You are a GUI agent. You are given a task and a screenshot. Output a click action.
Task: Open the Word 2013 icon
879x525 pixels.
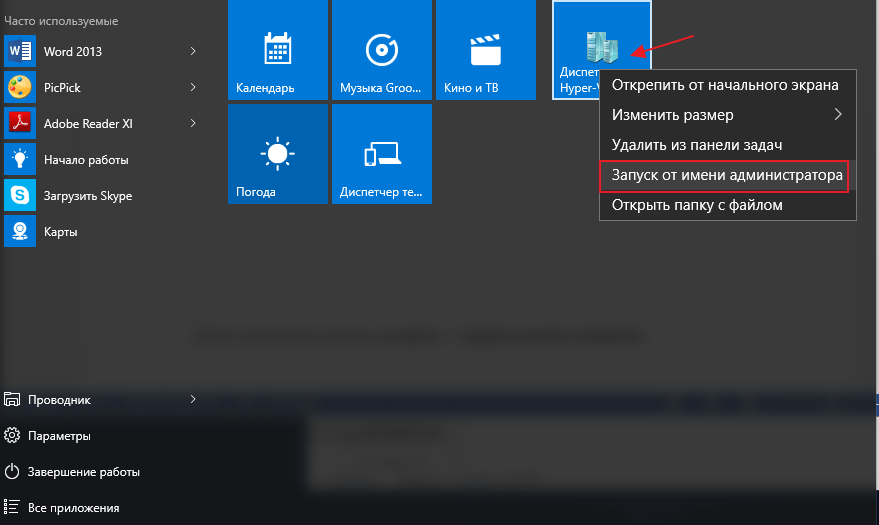click(x=20, y=51)
